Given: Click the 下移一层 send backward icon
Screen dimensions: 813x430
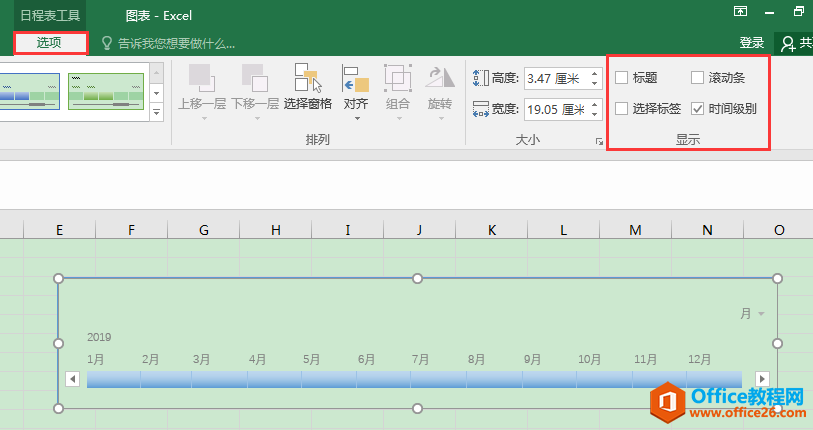Looking at the screenshot, I should (255, 78).
